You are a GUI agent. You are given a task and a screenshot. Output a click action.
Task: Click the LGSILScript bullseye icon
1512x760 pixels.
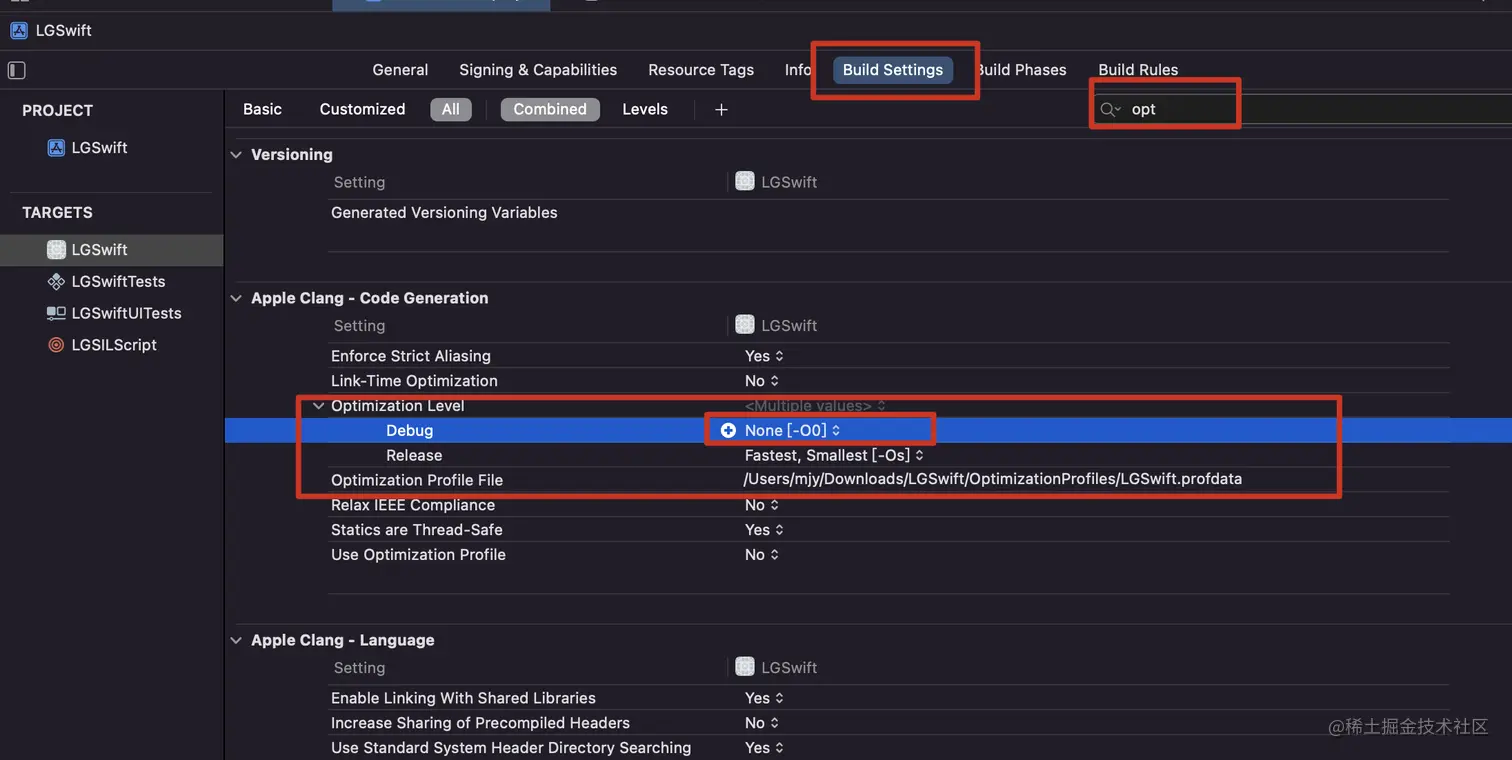point(56,345)
